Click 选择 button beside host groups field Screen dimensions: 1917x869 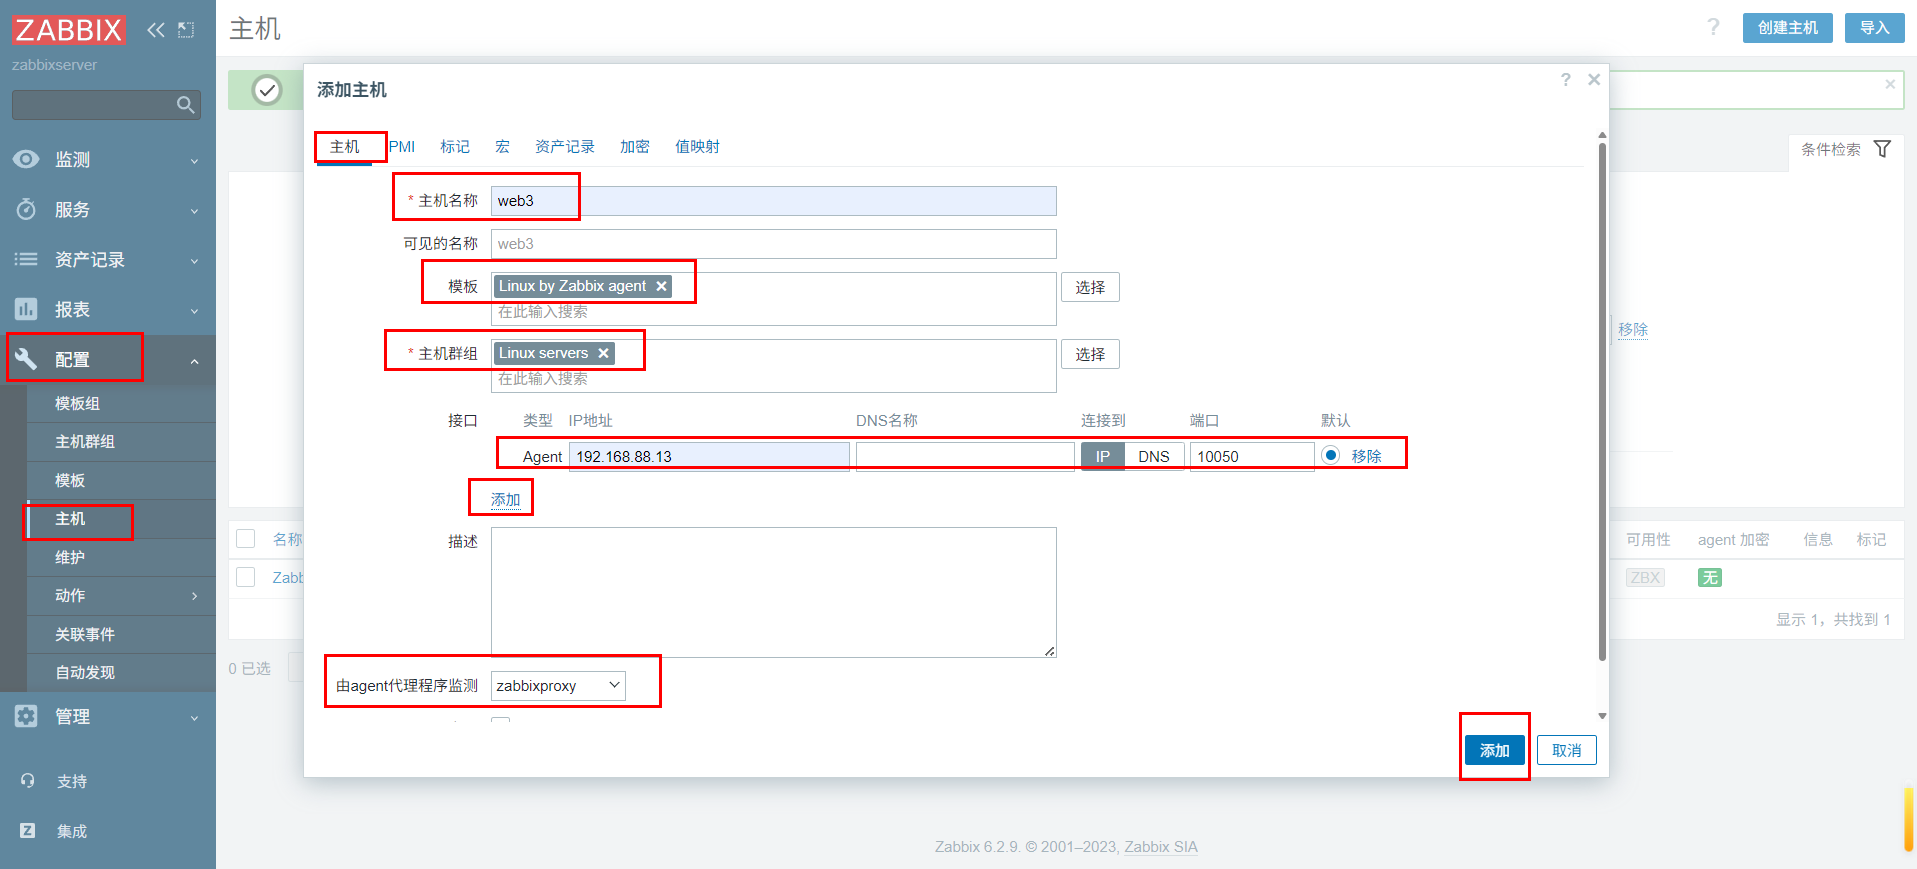tap(1090, 354)
